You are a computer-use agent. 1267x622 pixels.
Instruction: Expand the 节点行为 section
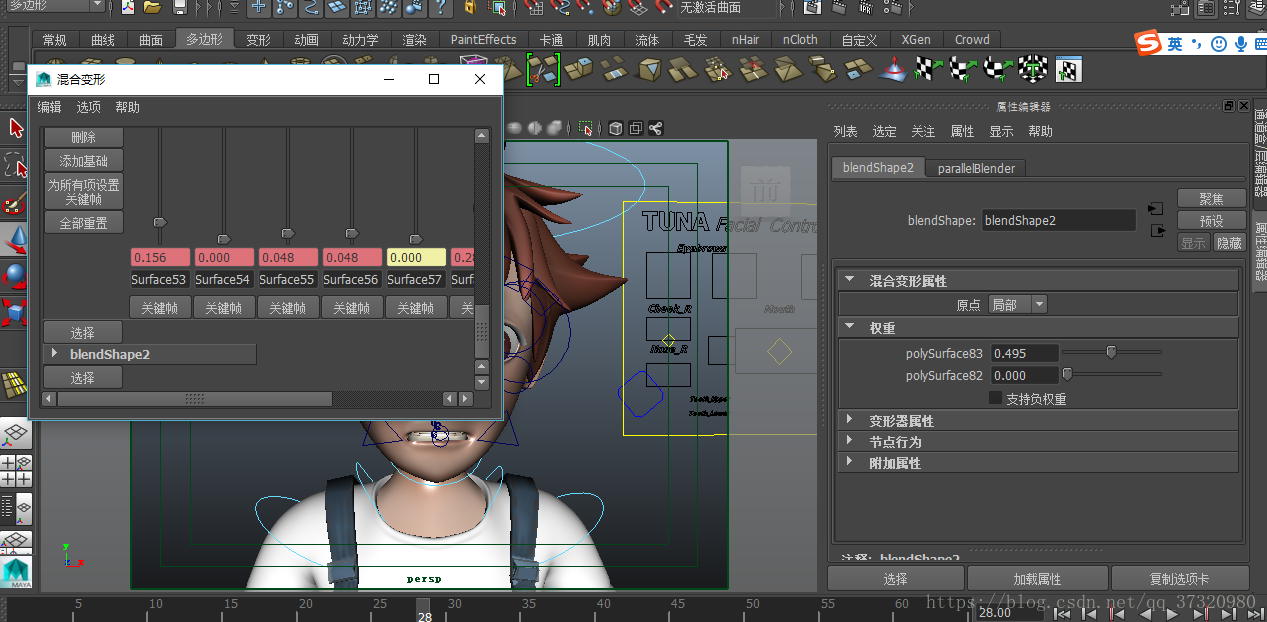(850, 441)
